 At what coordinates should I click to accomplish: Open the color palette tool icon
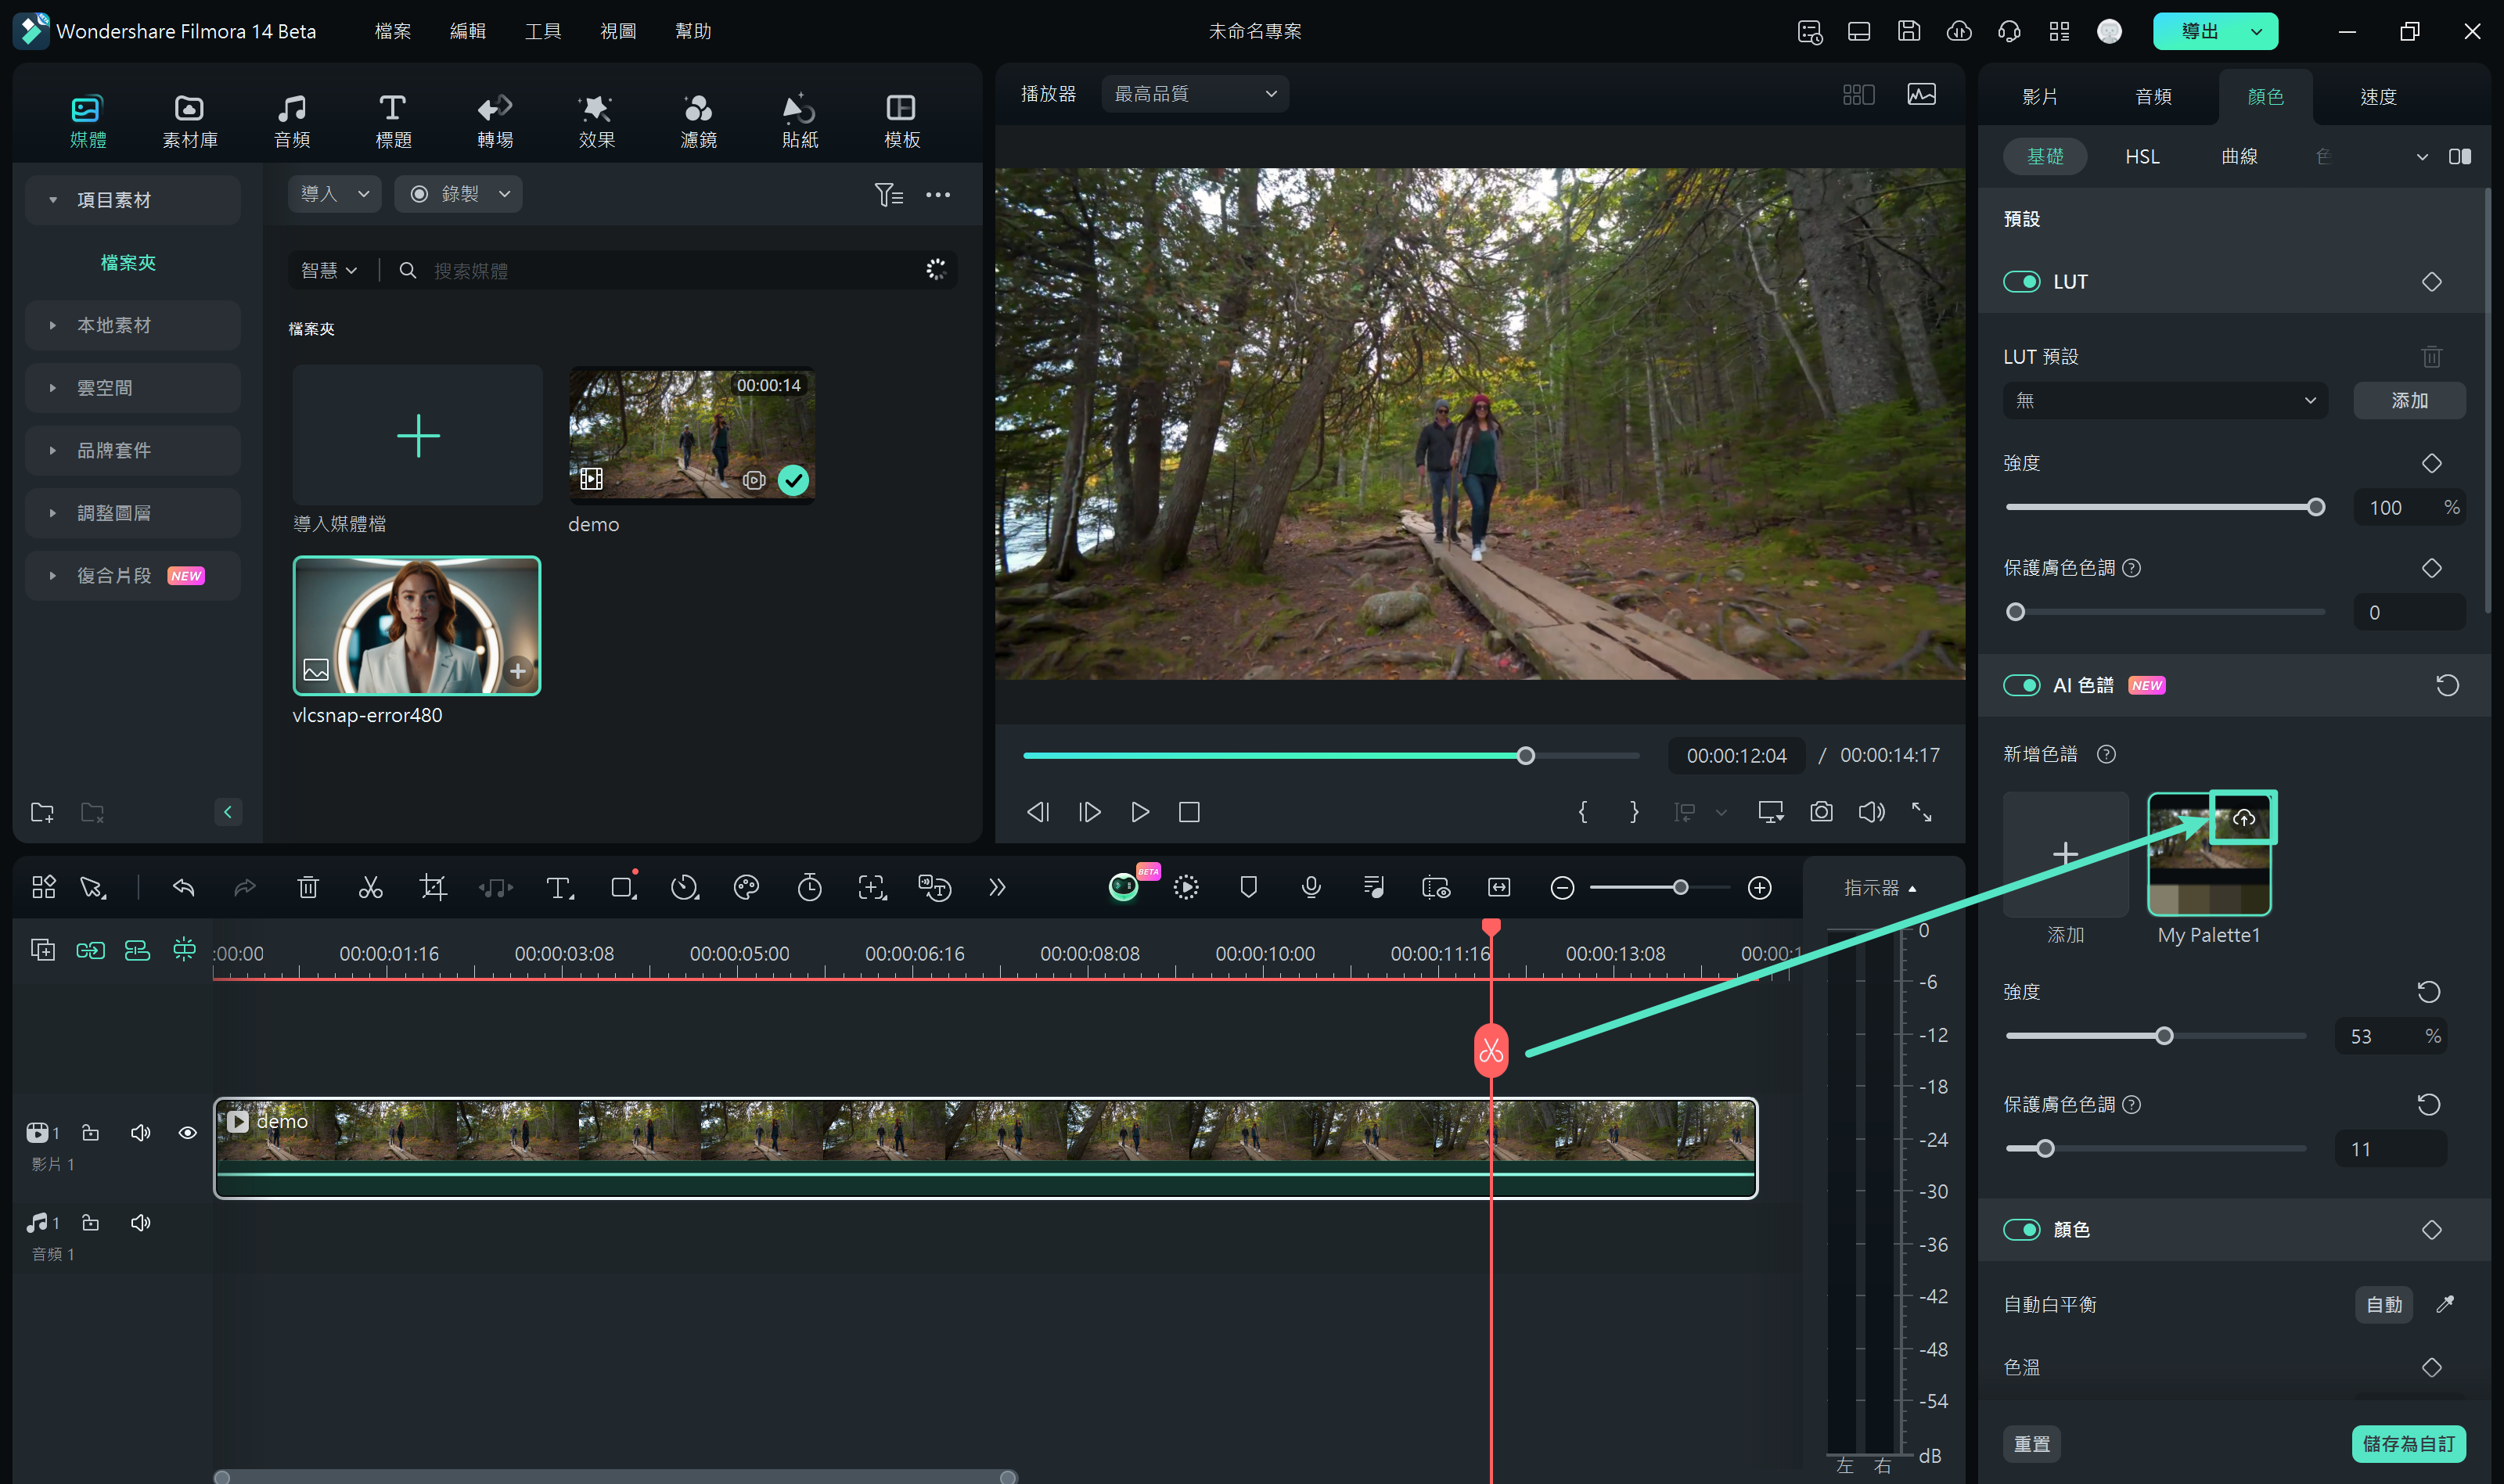pyautogui.click(x=746, y=887)
